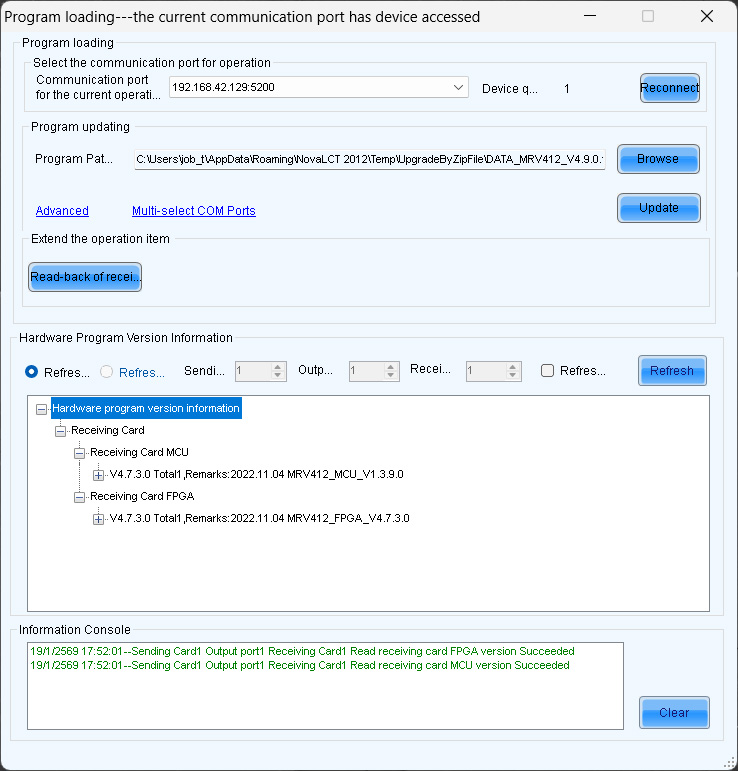Viewport: 738px width, 771px height.
Task: Enable the Refresh checkbox beside Receiving stepper
Action: pos(547,371)
